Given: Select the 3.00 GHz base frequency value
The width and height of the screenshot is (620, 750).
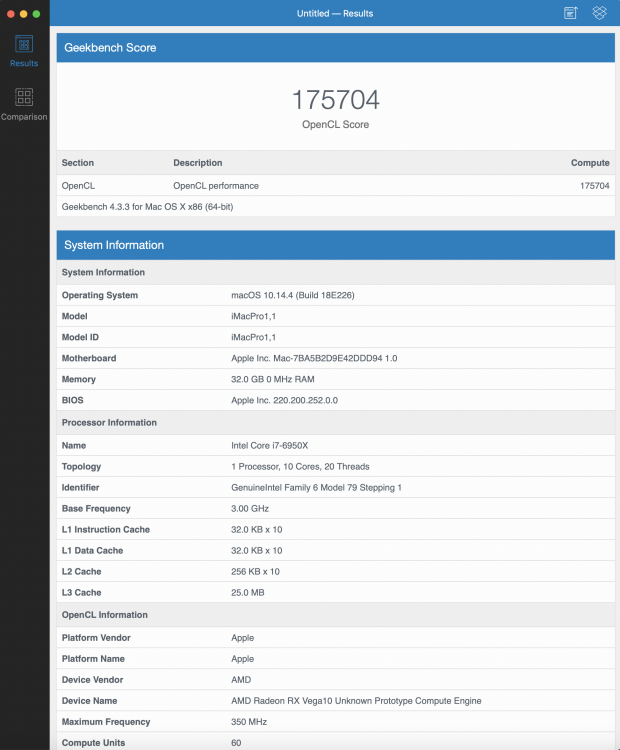Looking at the screenshot, I should click(x=250, y=508).
